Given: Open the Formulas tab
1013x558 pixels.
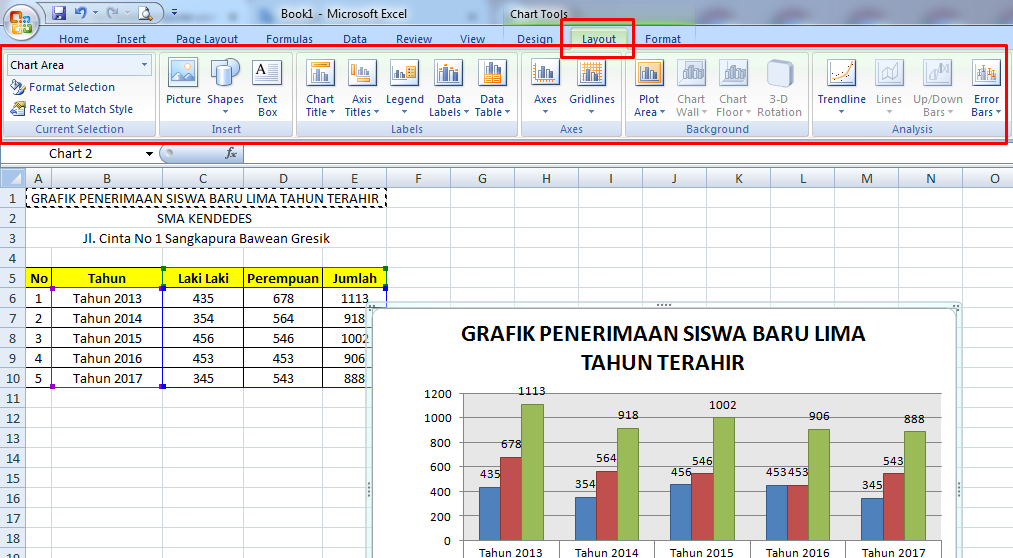Looking at the screenshot, I should [289, 39].
